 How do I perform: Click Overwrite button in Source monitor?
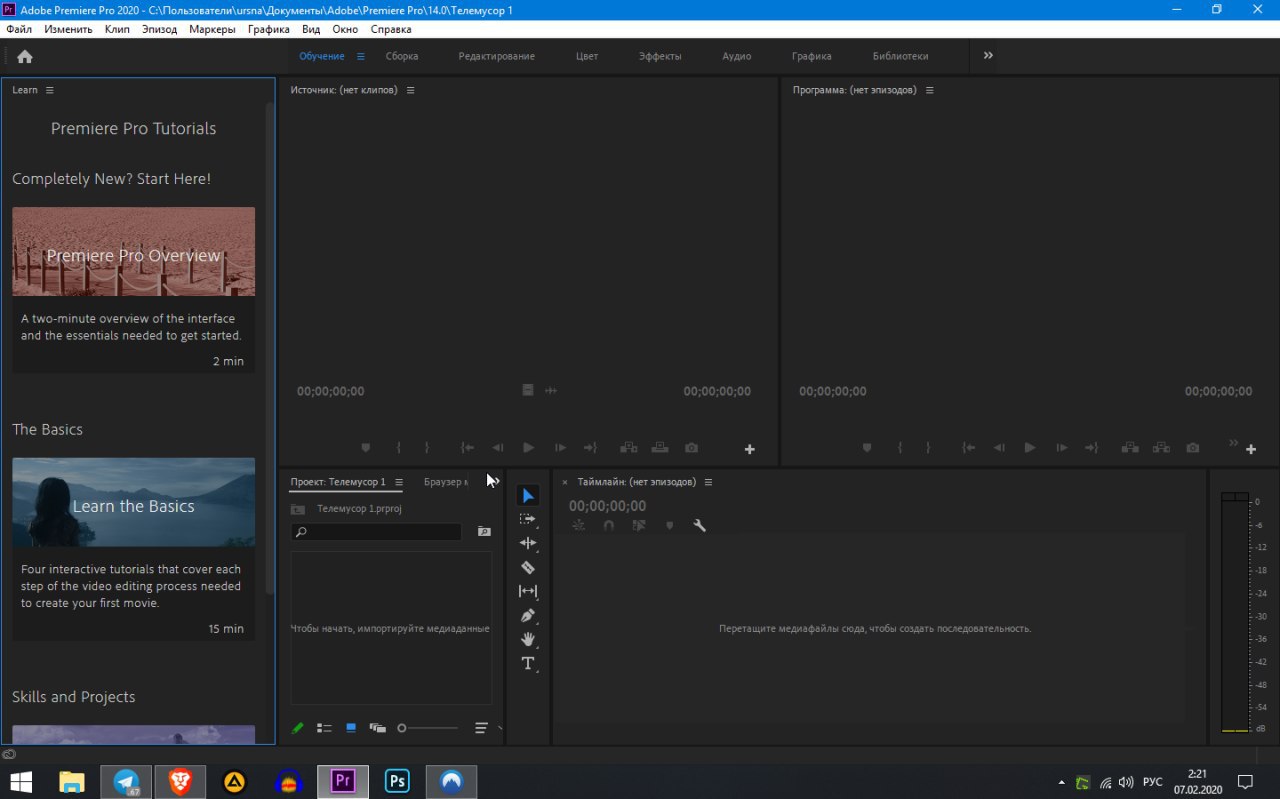tap(659, 448)
